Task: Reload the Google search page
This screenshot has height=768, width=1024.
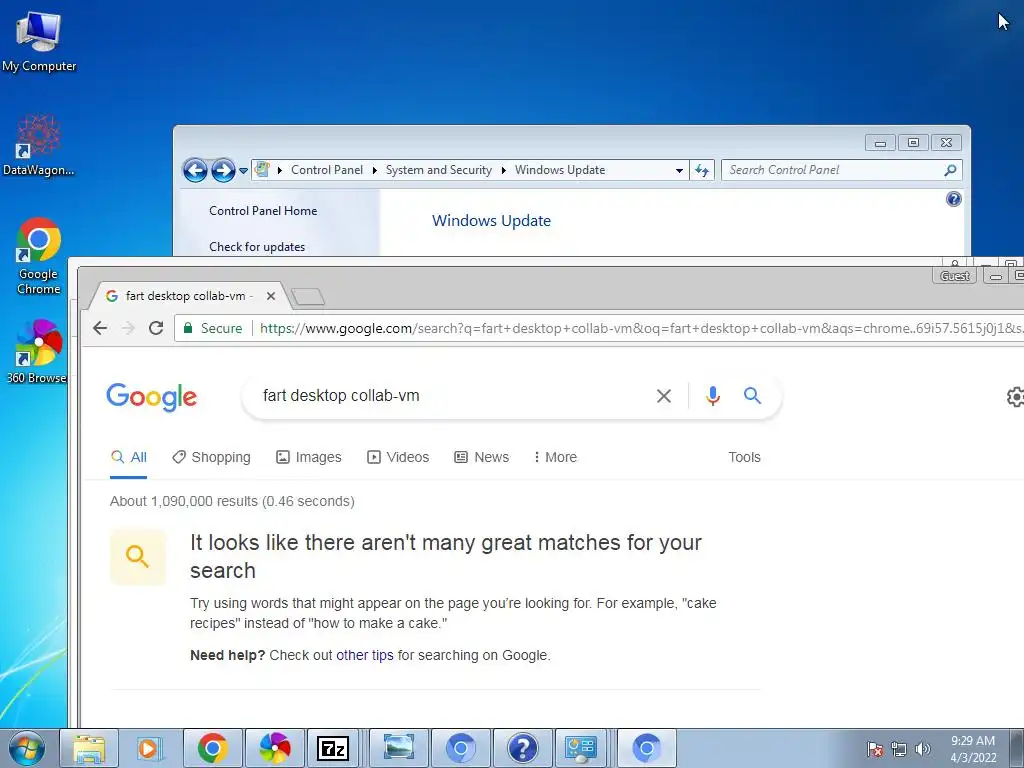Action: (x=156, y=328)
